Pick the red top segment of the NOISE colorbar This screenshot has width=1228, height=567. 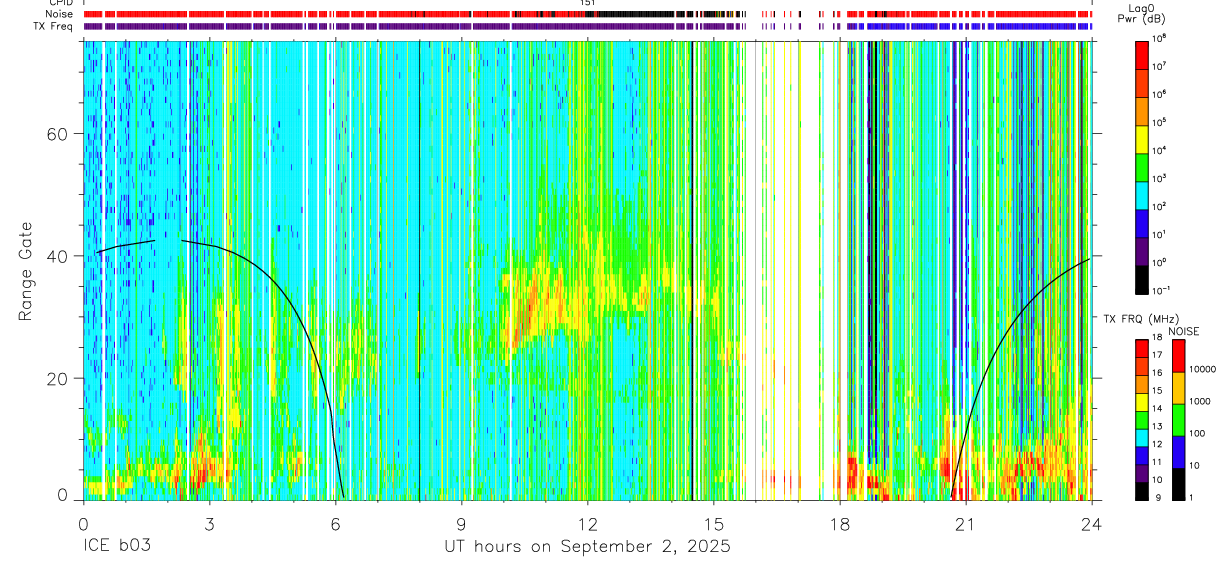1177,355
